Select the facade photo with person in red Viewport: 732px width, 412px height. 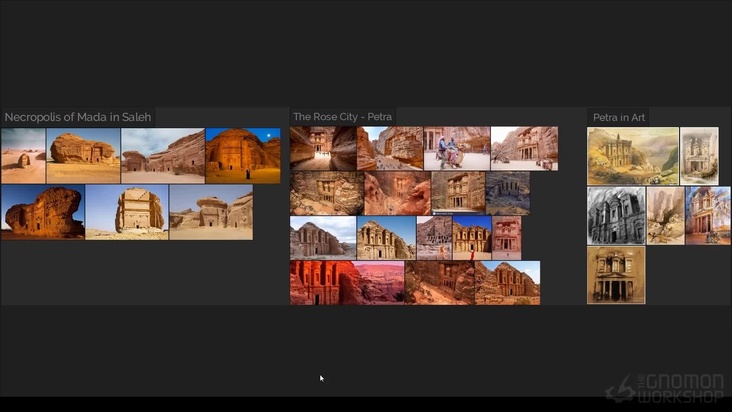point(472,238)
